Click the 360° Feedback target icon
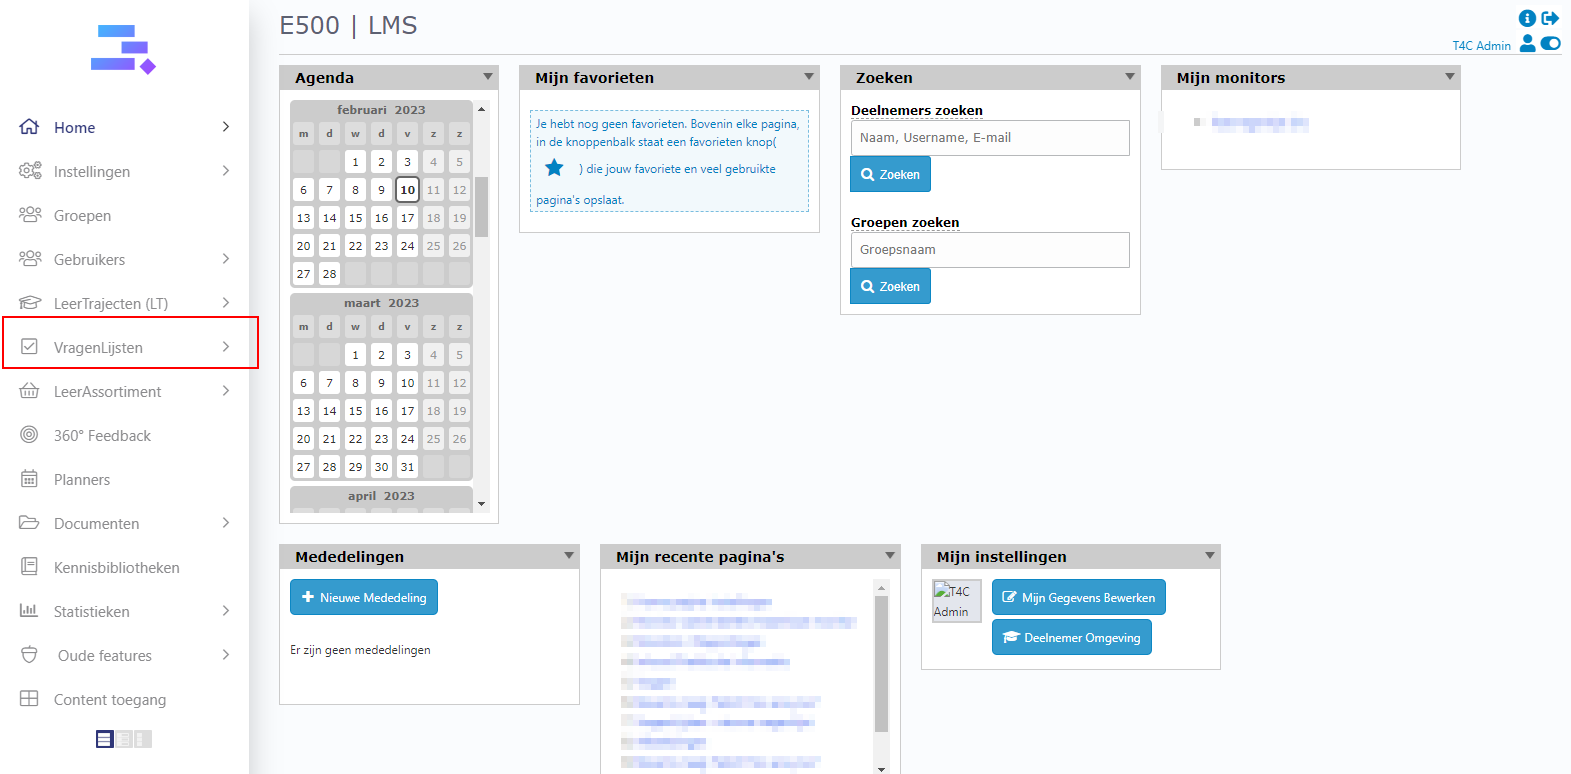This screenshot has height=774, width=1571. [30, 435]
